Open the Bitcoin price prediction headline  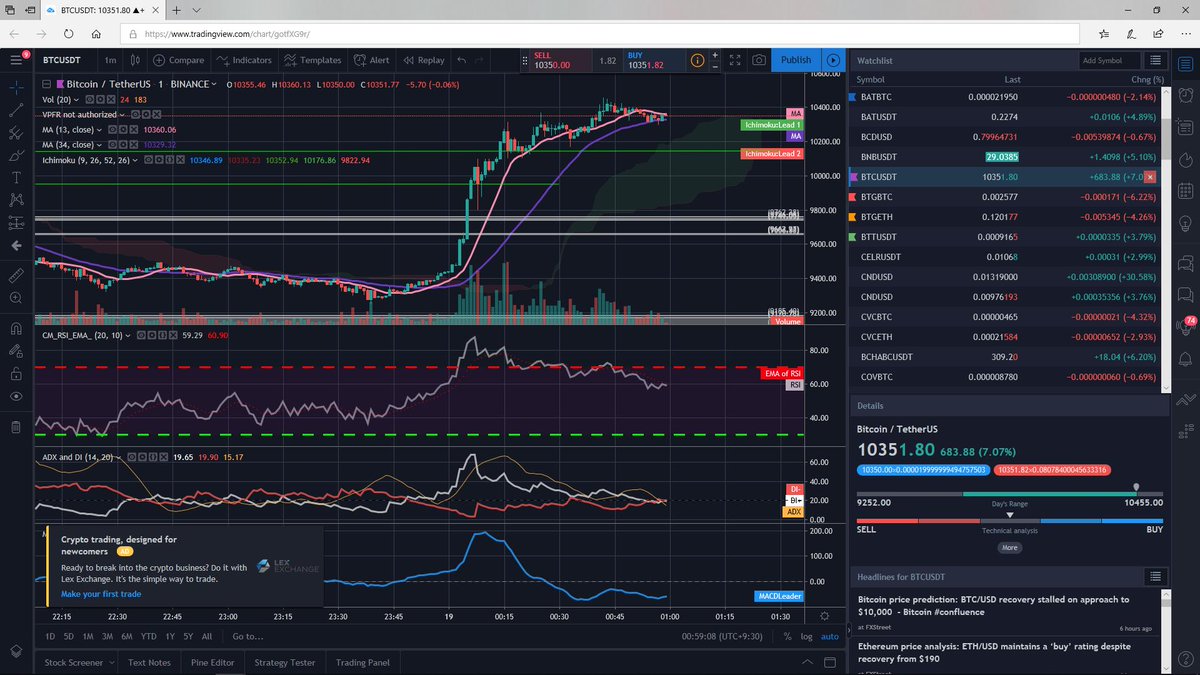994,605
